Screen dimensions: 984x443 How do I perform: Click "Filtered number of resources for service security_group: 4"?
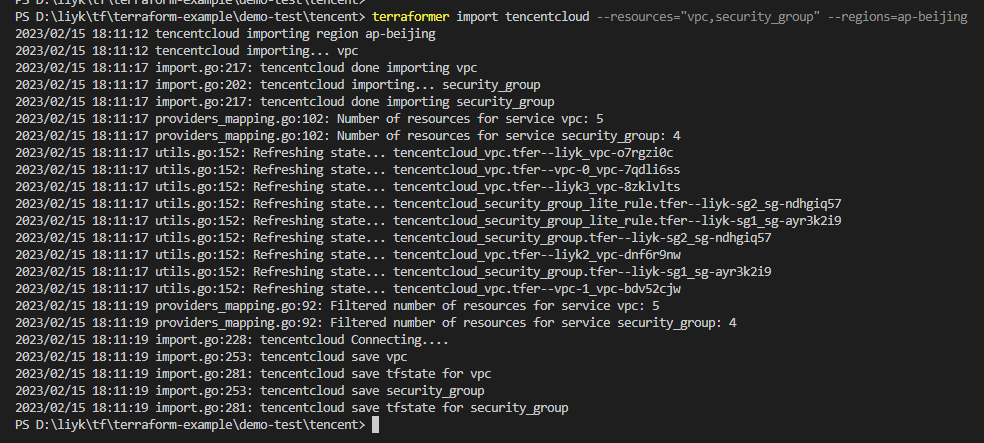(x=533, y=323)
